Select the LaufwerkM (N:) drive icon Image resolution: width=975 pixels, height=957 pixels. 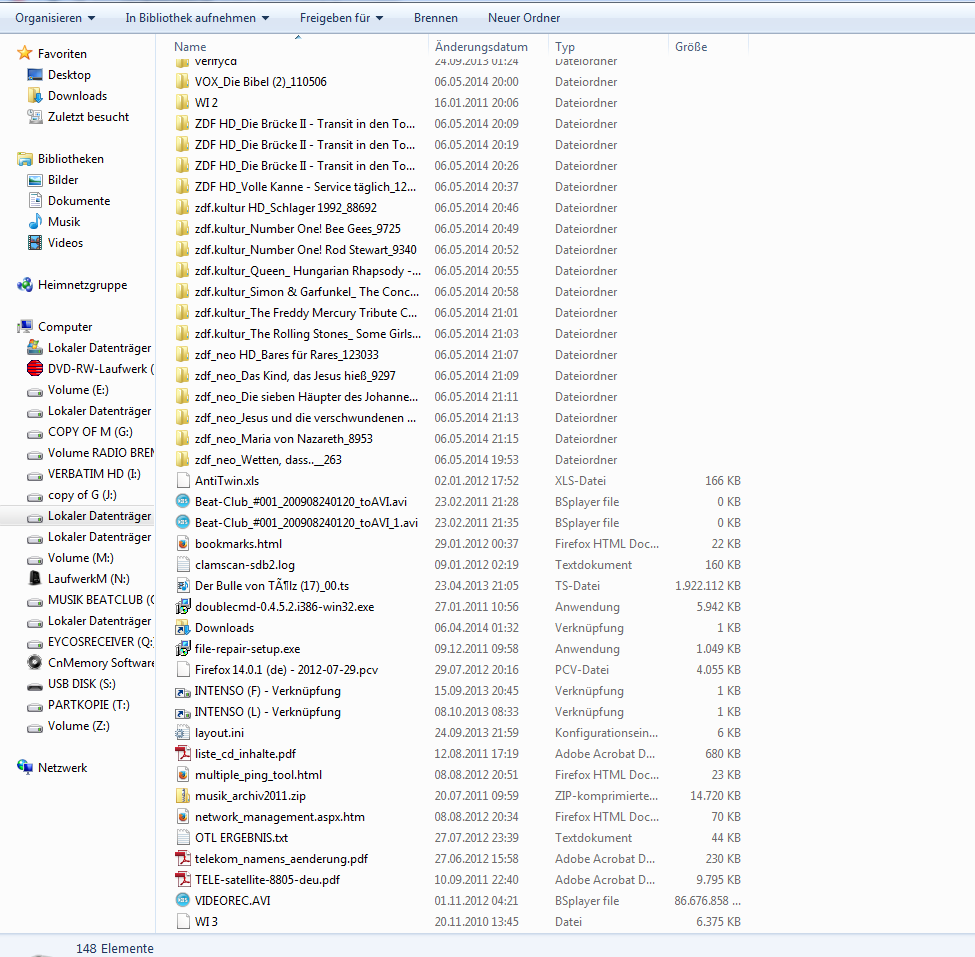pyautogui.click(x=35, y=578)
